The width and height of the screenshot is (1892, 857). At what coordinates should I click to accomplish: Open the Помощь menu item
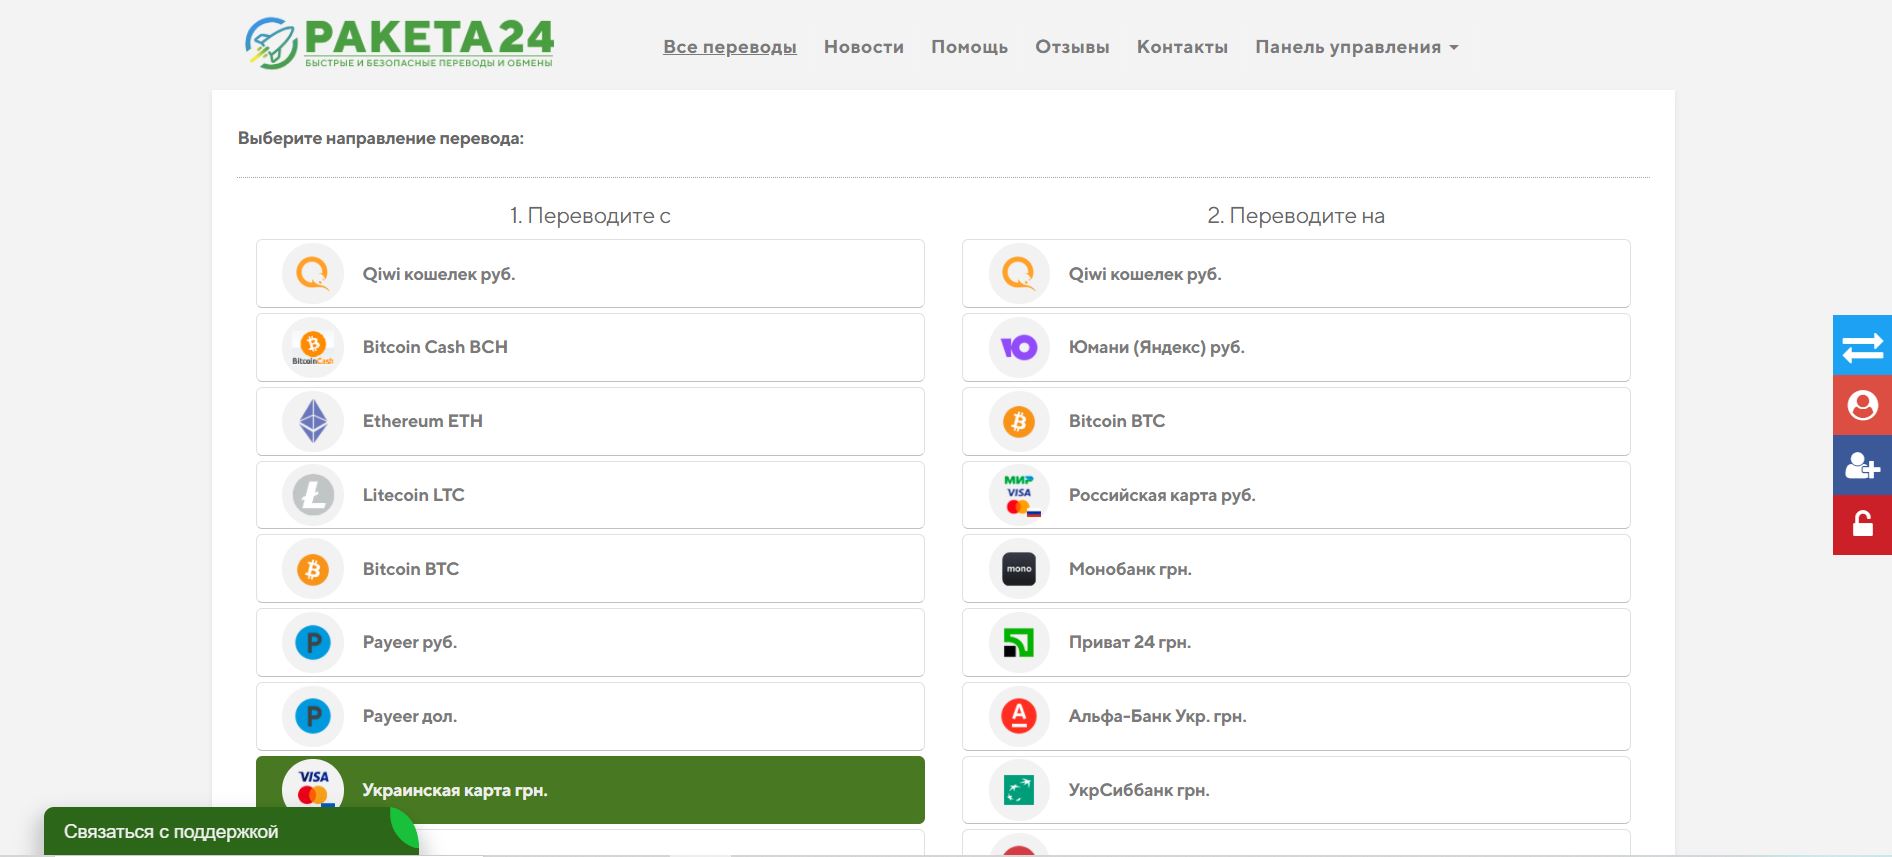click(x=969, y=47)
